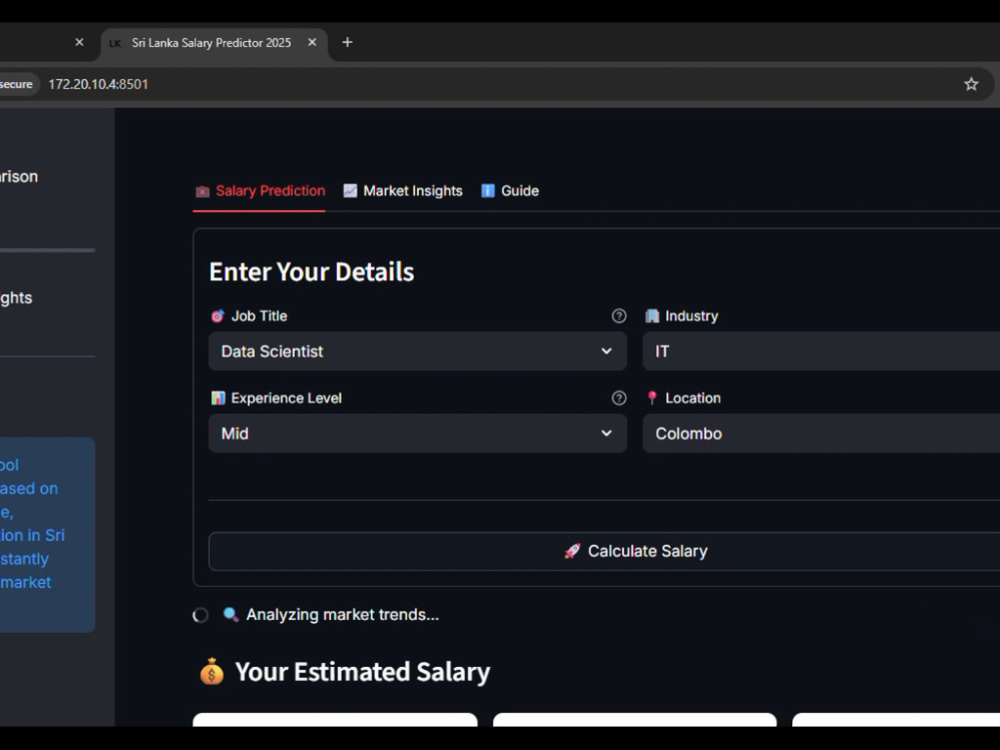Open the Guide tab
The width and height of the screenshot is (1000, 750).
[x=510, y=191]
